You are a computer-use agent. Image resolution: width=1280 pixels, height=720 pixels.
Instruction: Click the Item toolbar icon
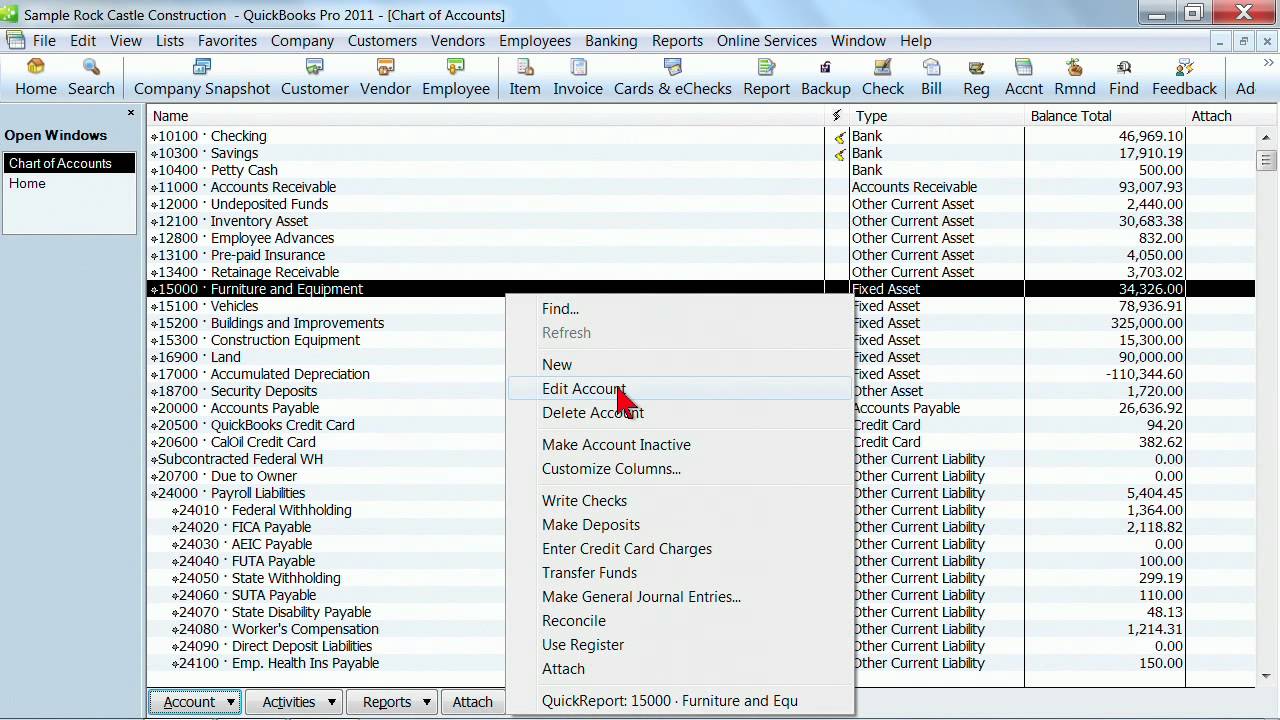coord(524,78)
